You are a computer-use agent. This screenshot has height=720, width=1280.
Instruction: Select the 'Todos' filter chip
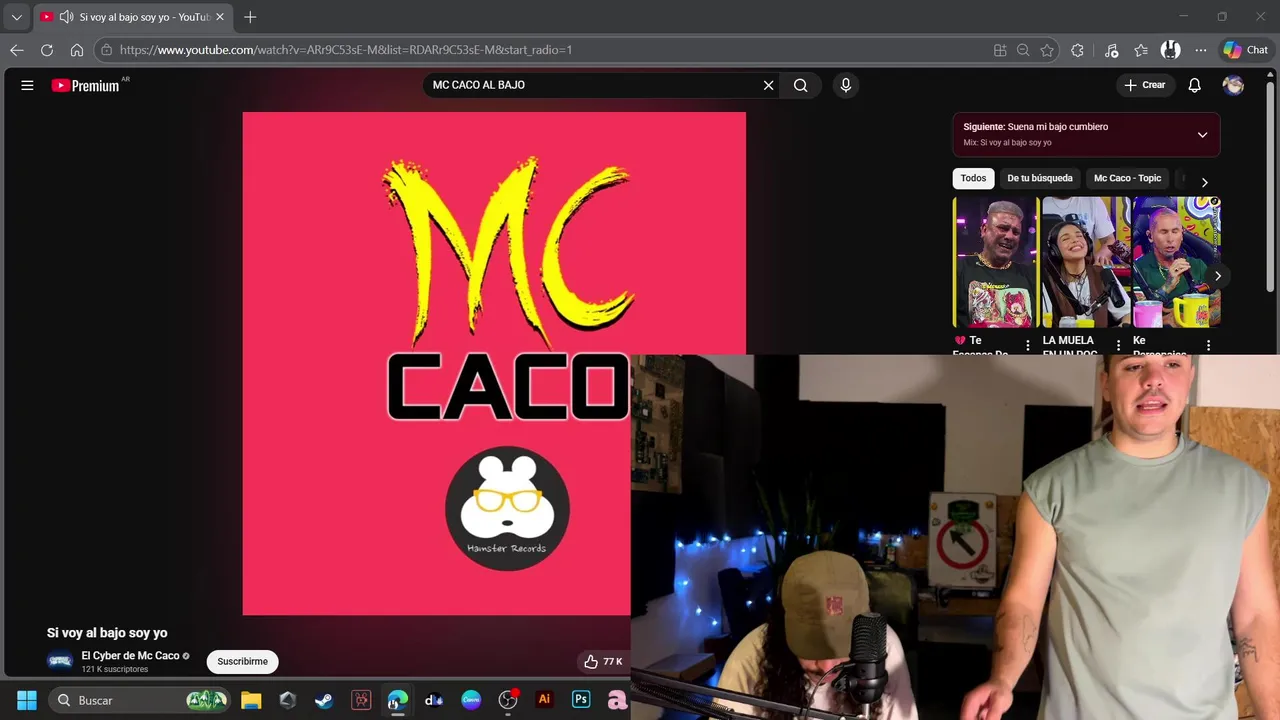click(x=973, y=178)
